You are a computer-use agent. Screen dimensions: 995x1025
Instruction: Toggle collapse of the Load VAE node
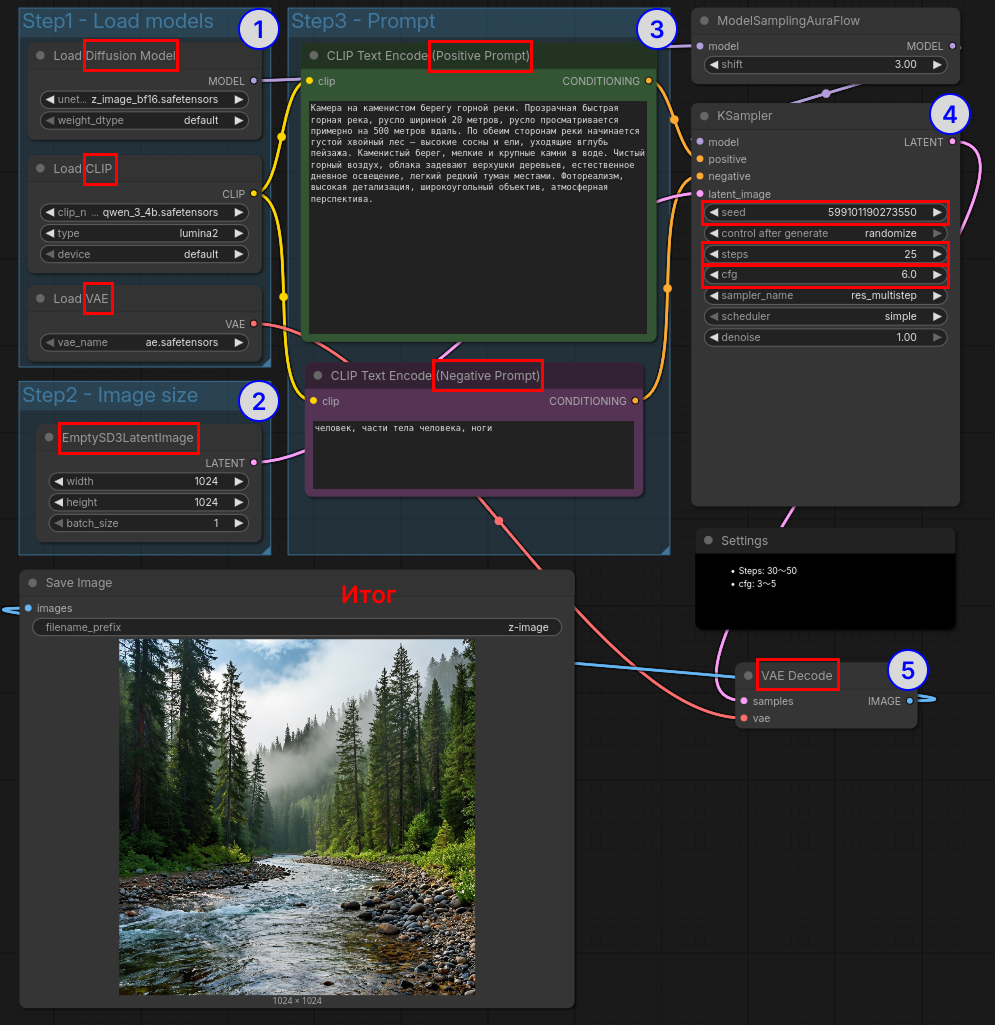[40, 299]
